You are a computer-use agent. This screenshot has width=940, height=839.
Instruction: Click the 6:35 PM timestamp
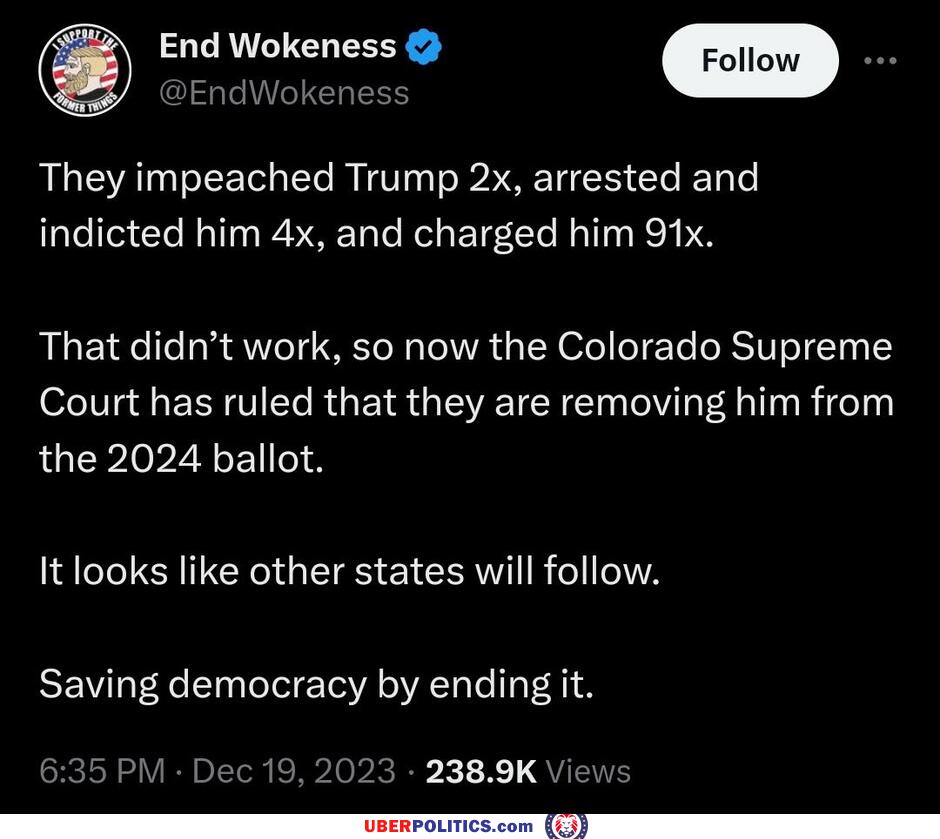click(102, 771)
